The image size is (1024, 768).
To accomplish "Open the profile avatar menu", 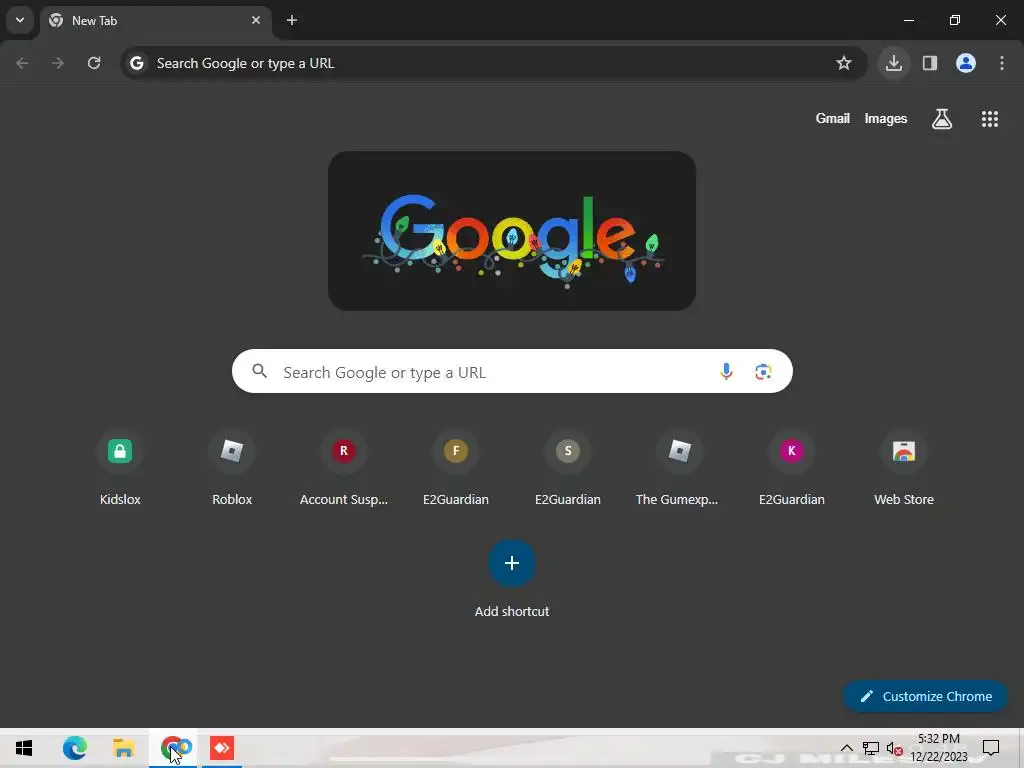I will coord(966,63).
